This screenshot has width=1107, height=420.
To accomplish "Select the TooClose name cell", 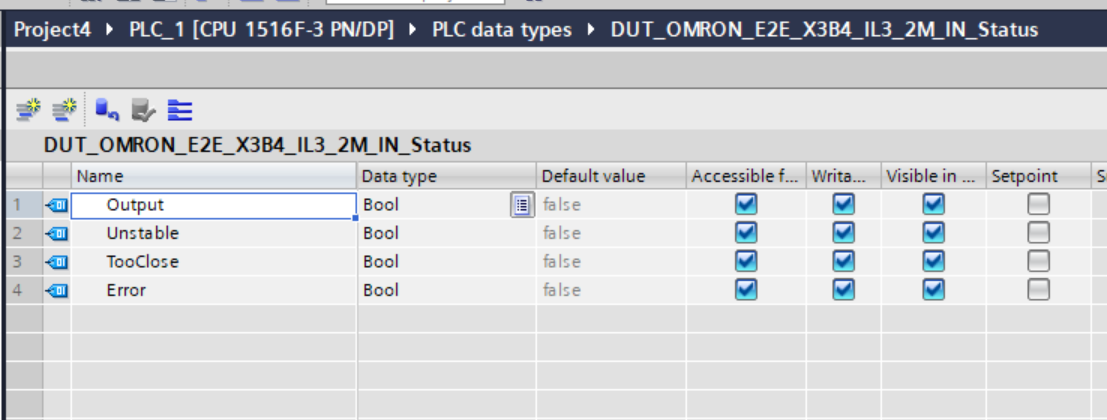I will [x=214, y=262].
